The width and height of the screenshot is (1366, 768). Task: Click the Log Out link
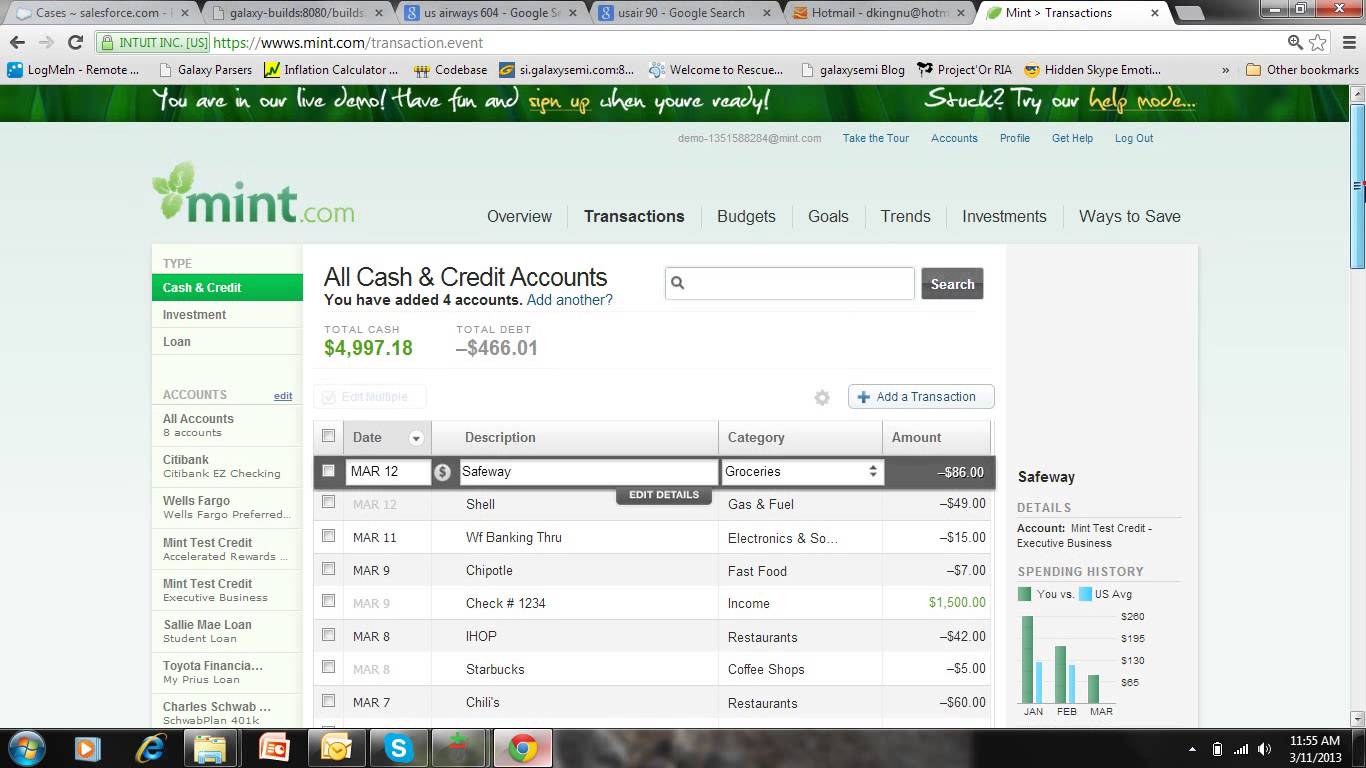[1134, 138]
